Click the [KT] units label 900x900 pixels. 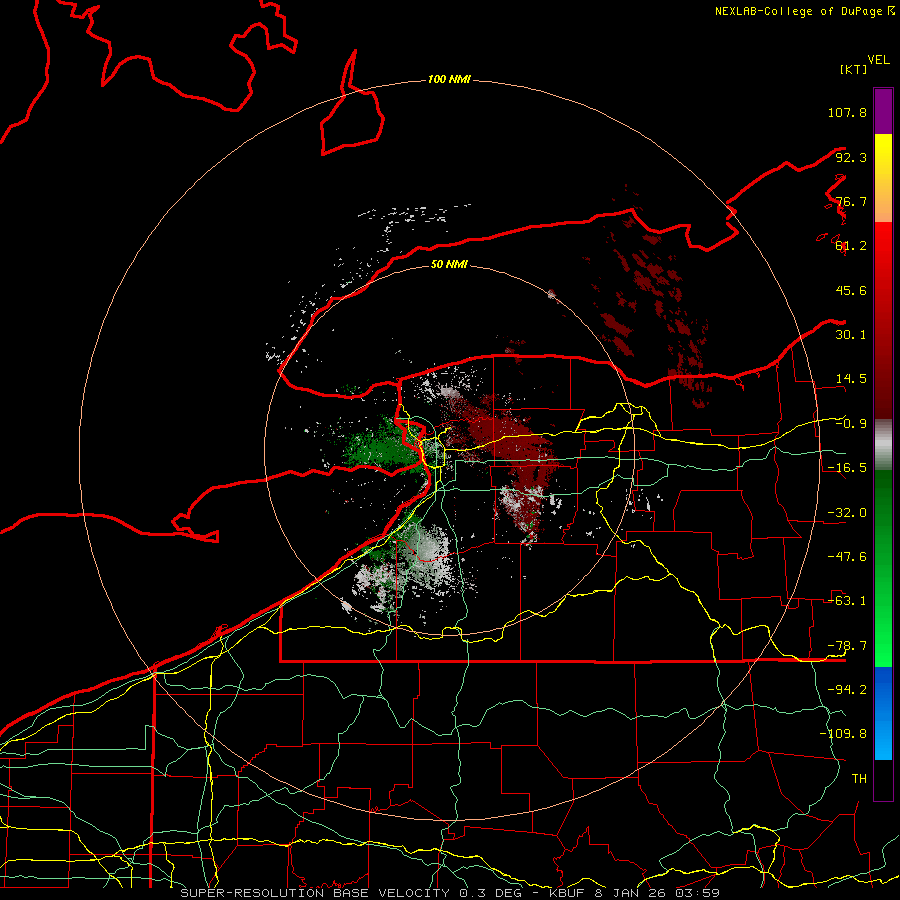pos(853,69)
